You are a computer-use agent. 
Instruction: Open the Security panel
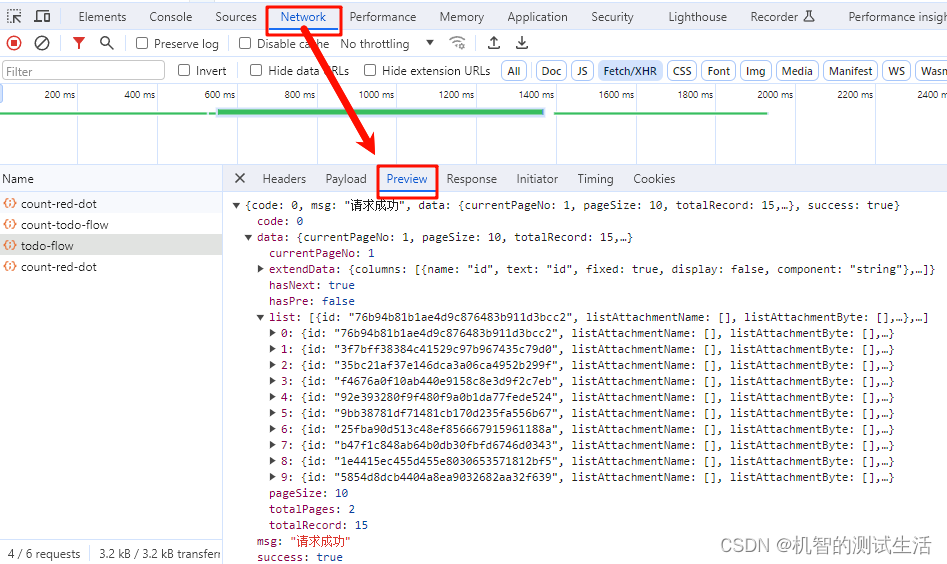pyautogui.click(x=612, y=17)
